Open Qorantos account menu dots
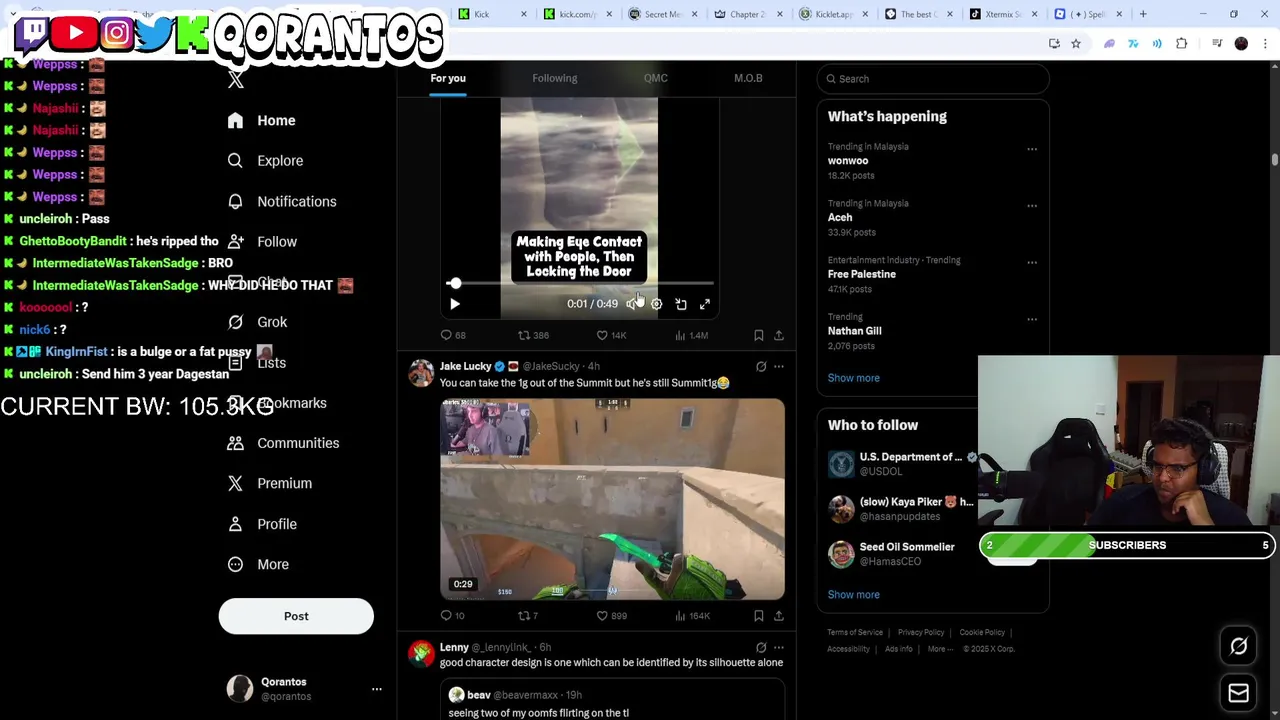1280x720 pixels. pyautogui.click(x=377, y=689)
